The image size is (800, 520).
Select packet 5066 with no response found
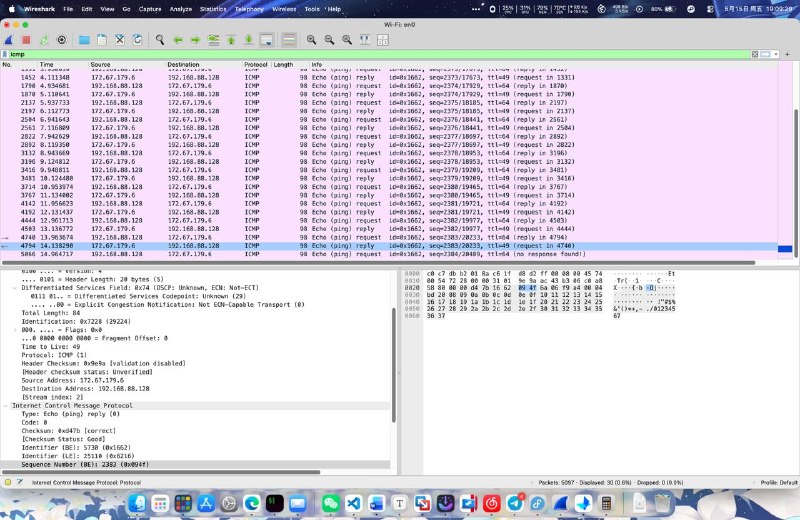389,254
